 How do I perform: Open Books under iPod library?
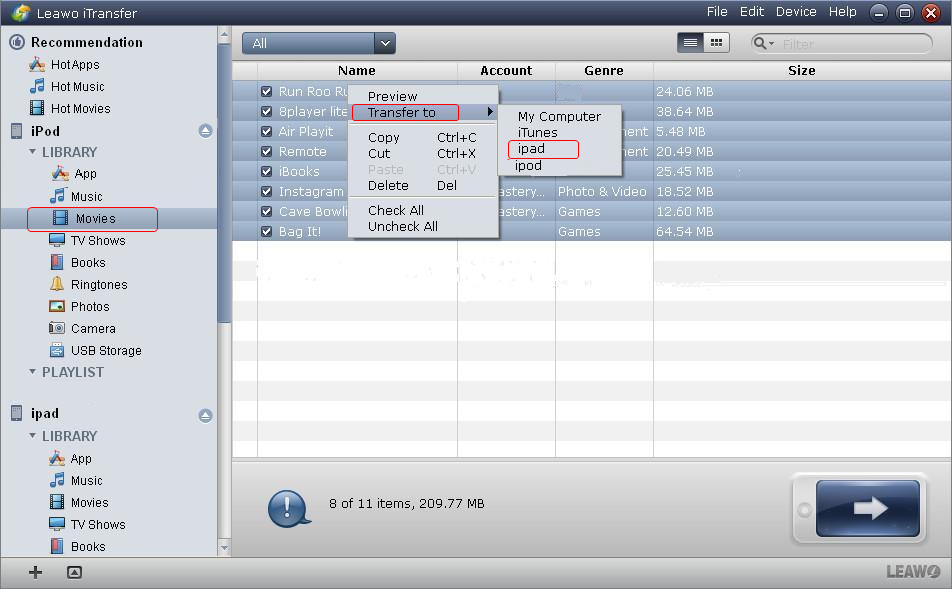tap(78, 262)
